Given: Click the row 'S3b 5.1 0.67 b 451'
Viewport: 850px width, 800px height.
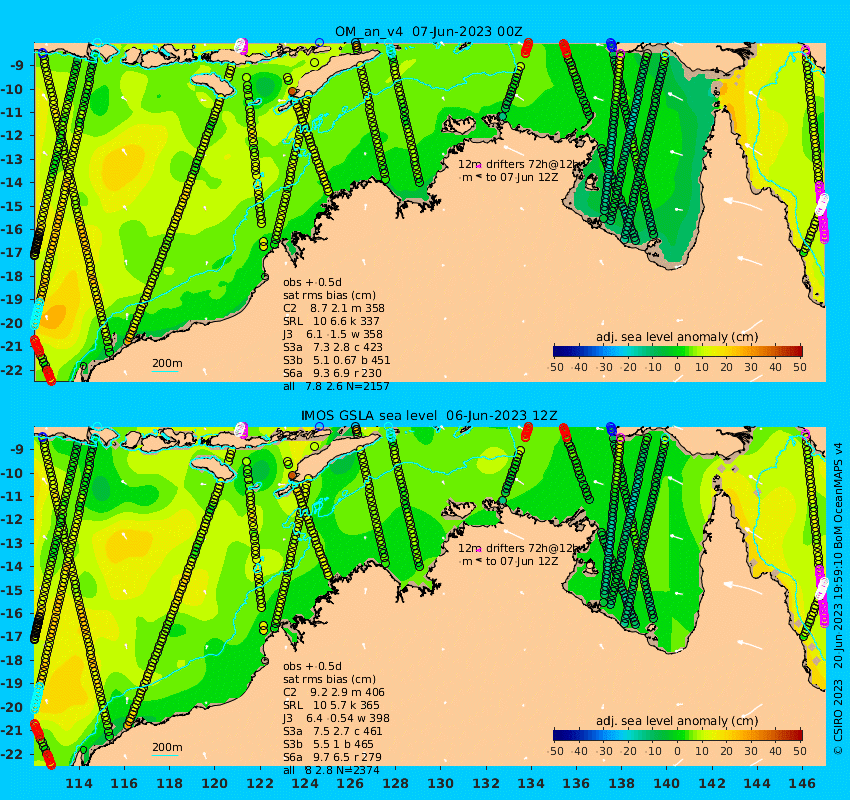Looking at the screenshot, I should [x=336, y=360].
